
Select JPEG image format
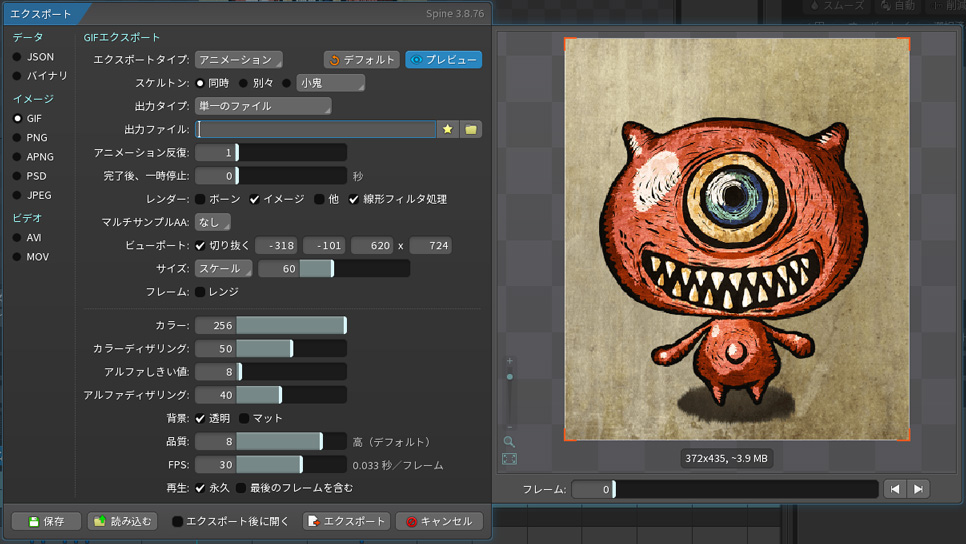[x=33, y=195]
